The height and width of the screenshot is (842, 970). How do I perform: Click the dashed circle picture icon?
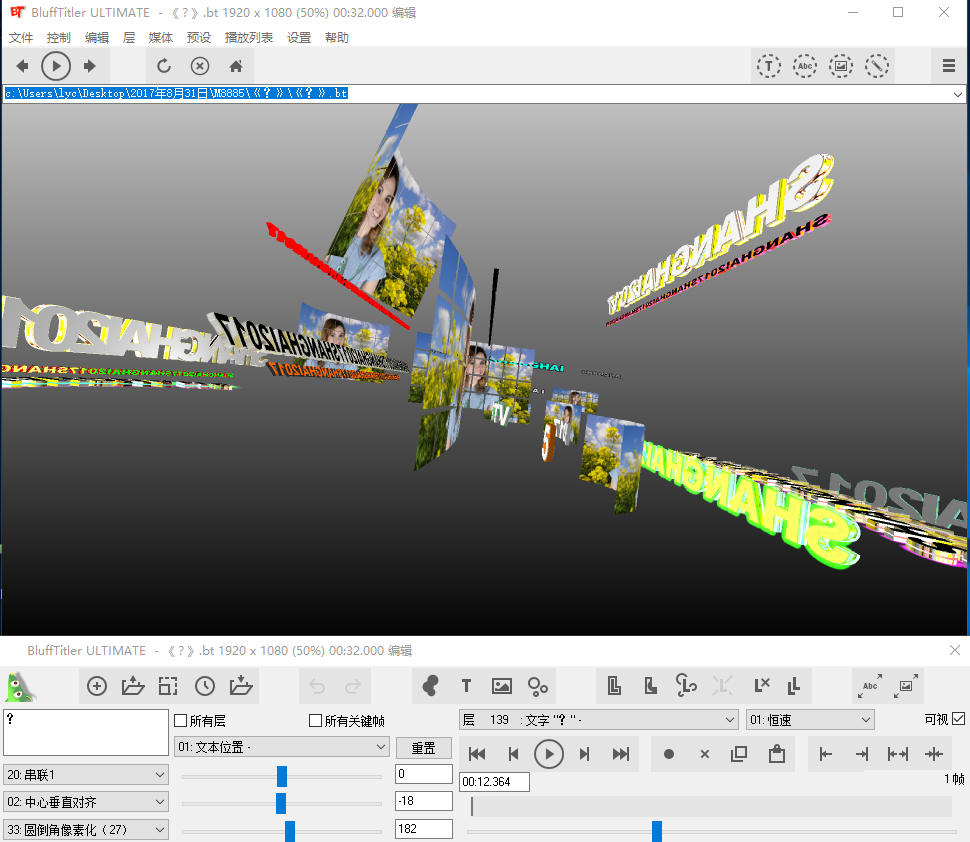click(841, 66)
